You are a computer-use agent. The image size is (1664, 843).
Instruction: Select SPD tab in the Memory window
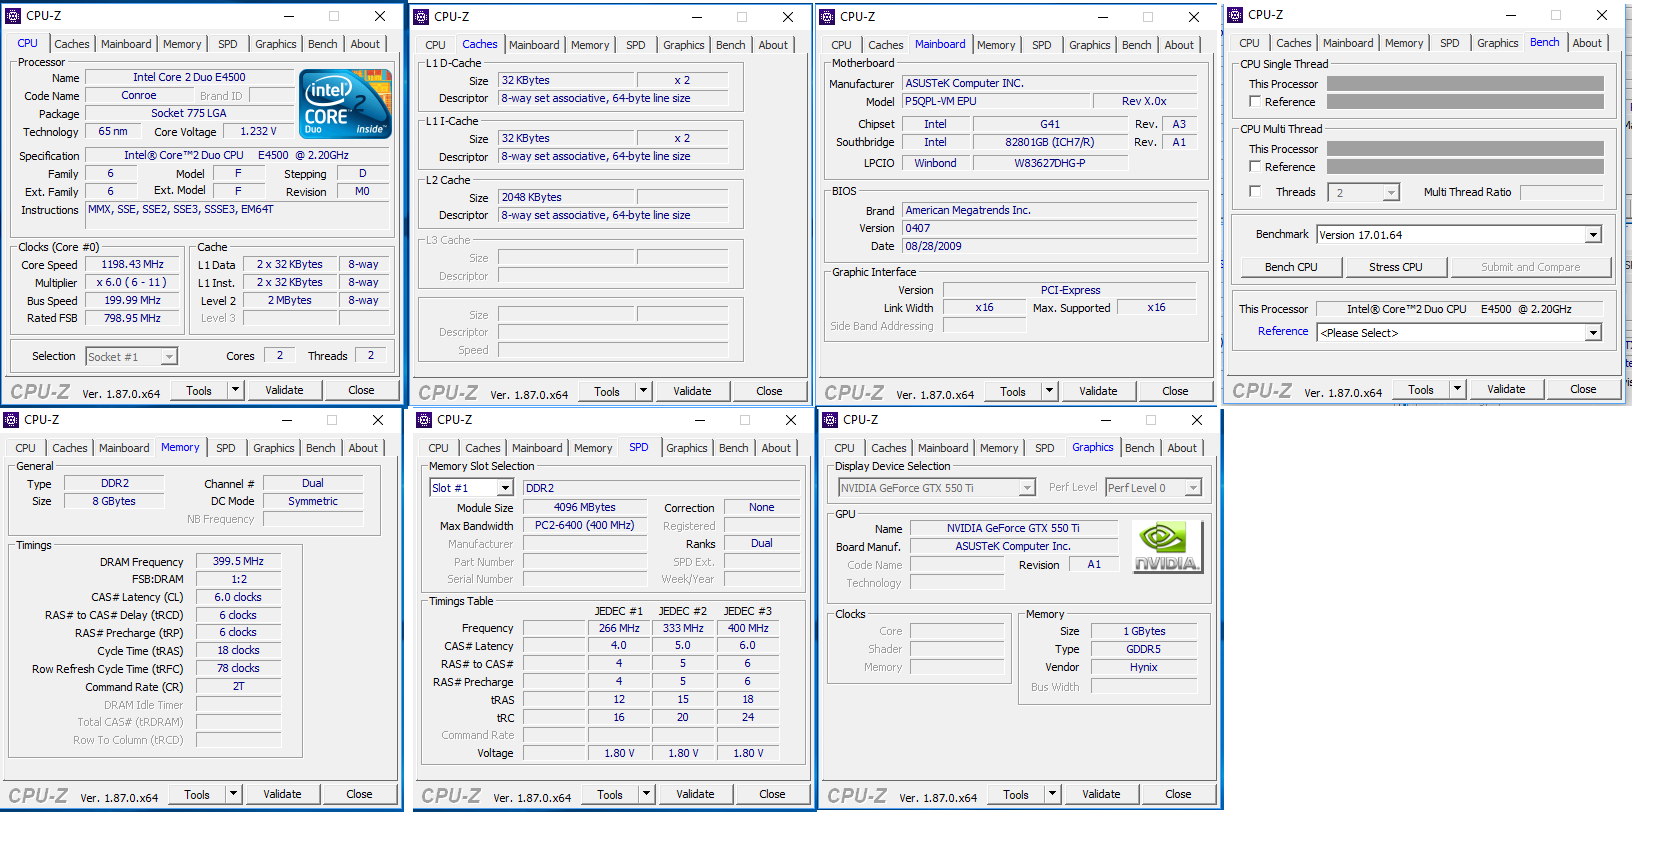click(x=226, y=448)
